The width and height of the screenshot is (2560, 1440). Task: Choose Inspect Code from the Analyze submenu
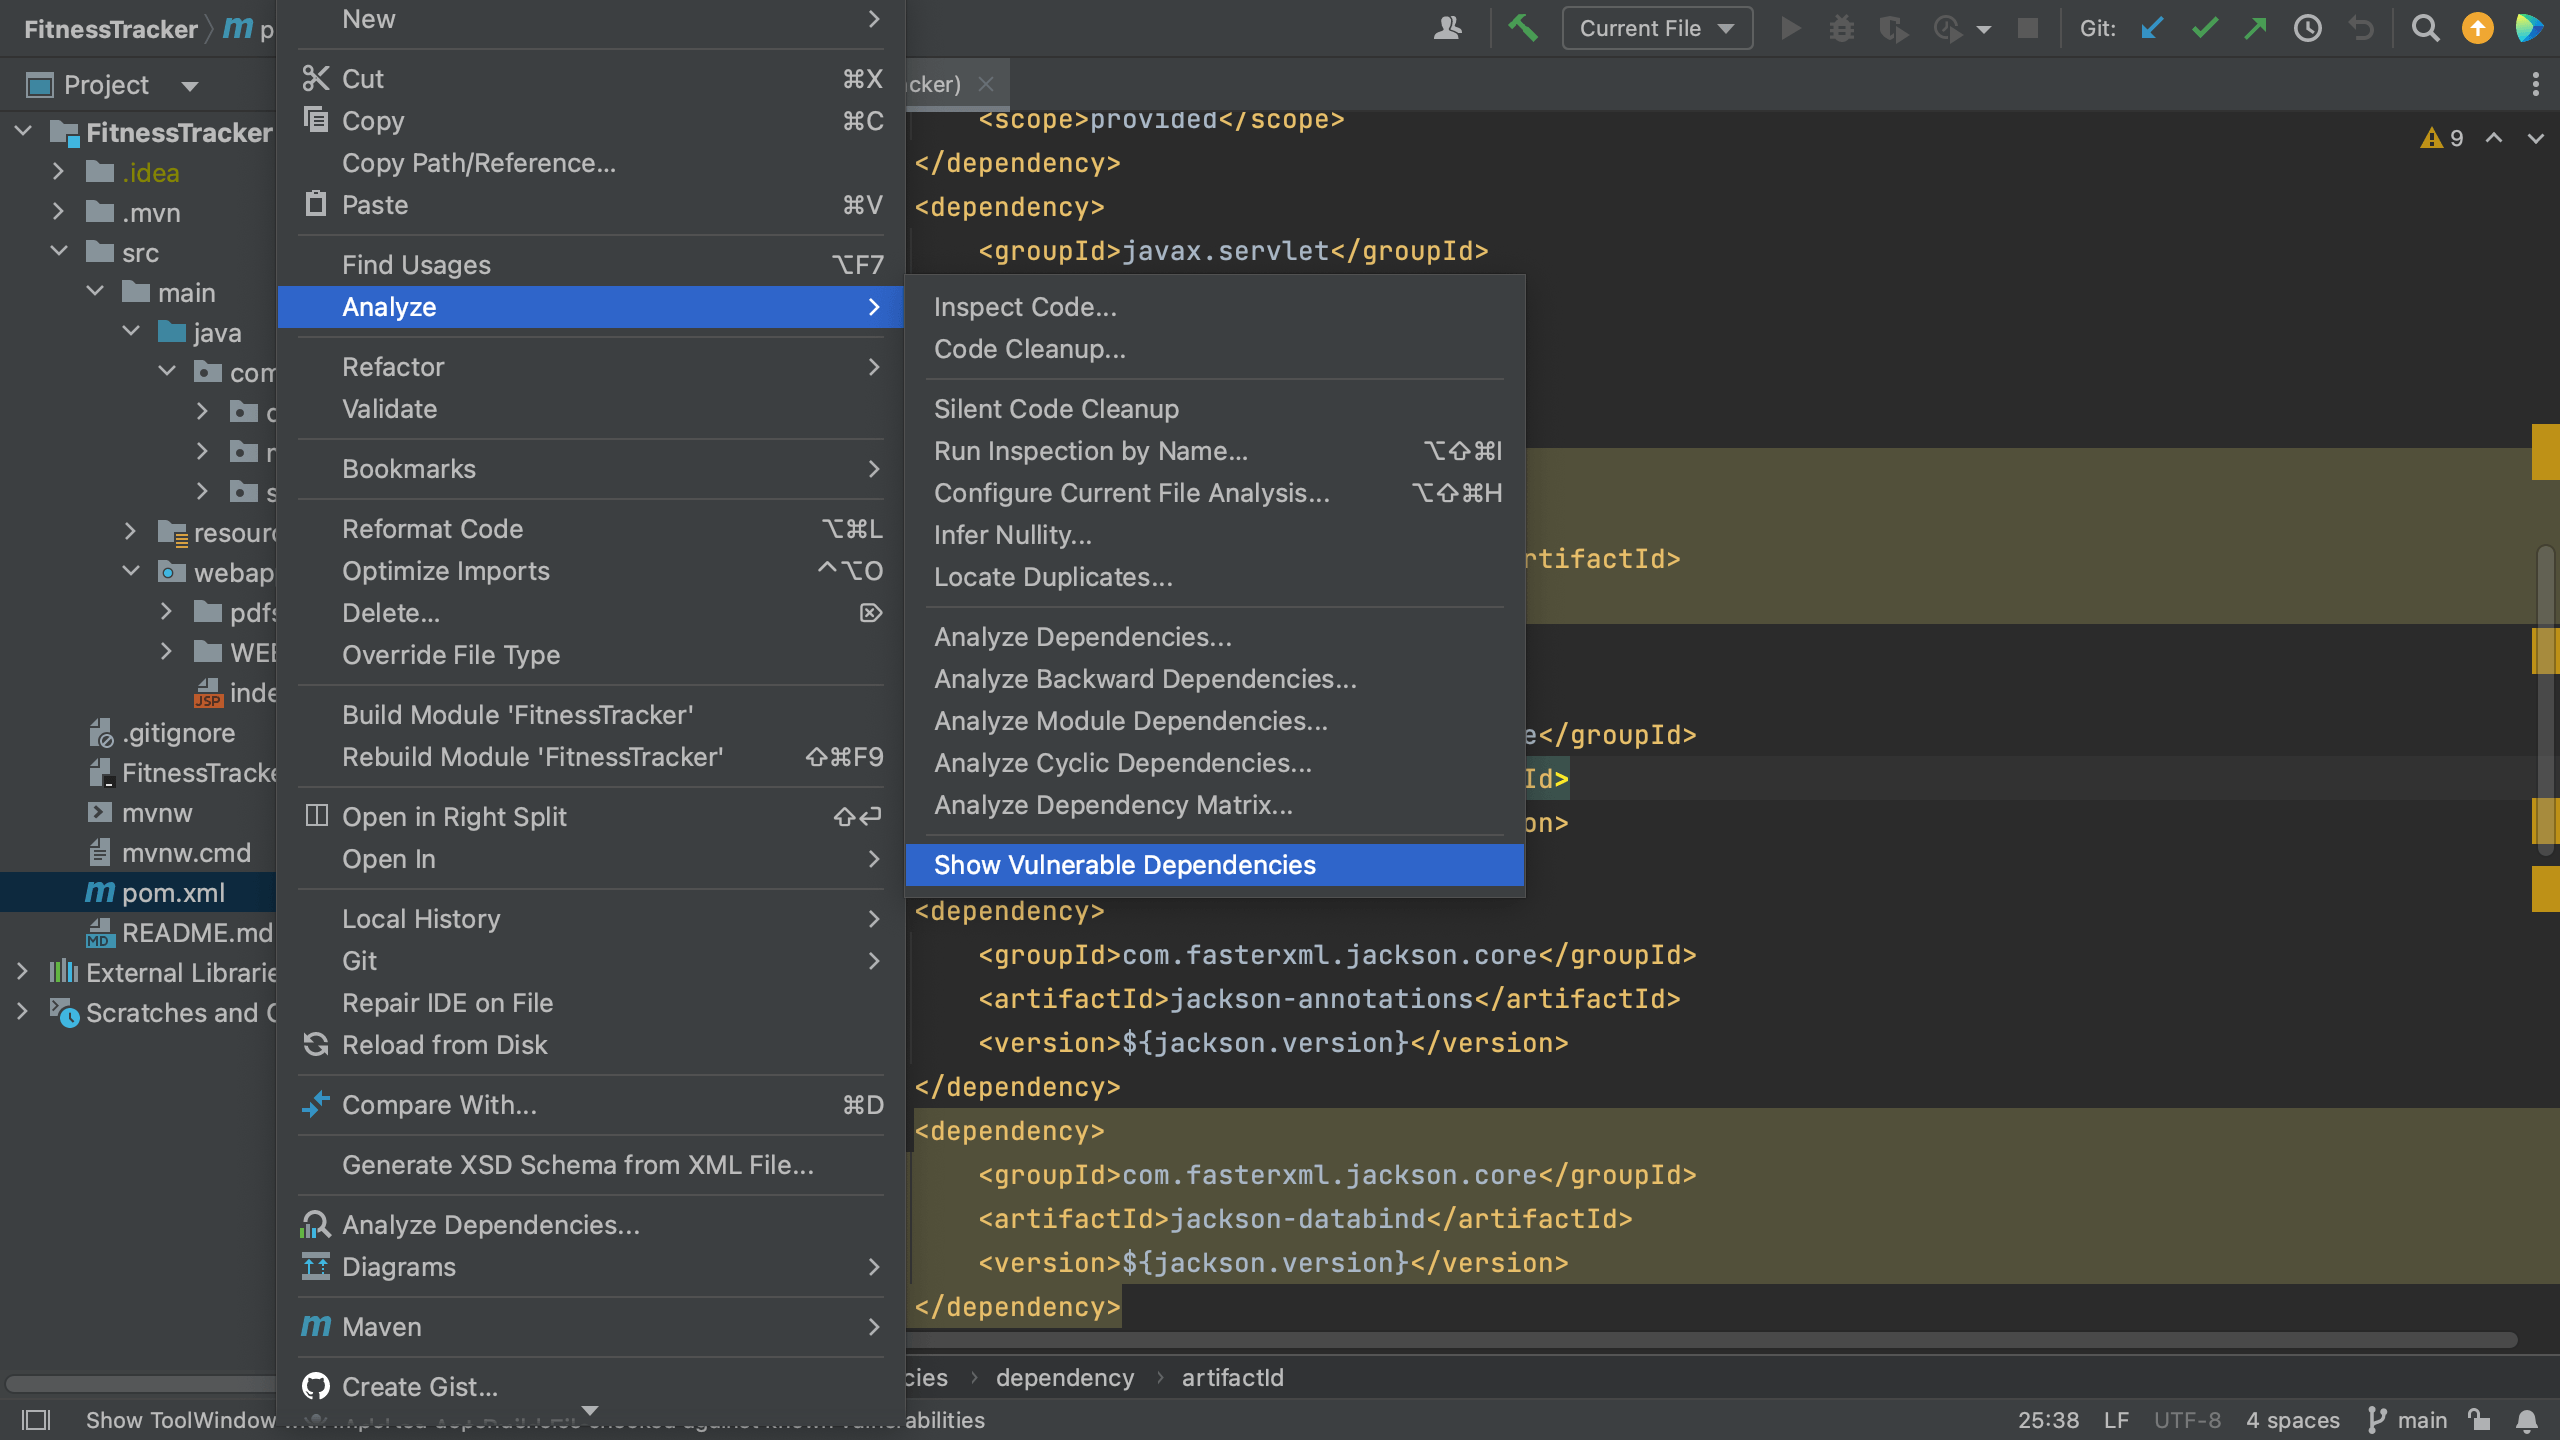(x=1025, y=307)
